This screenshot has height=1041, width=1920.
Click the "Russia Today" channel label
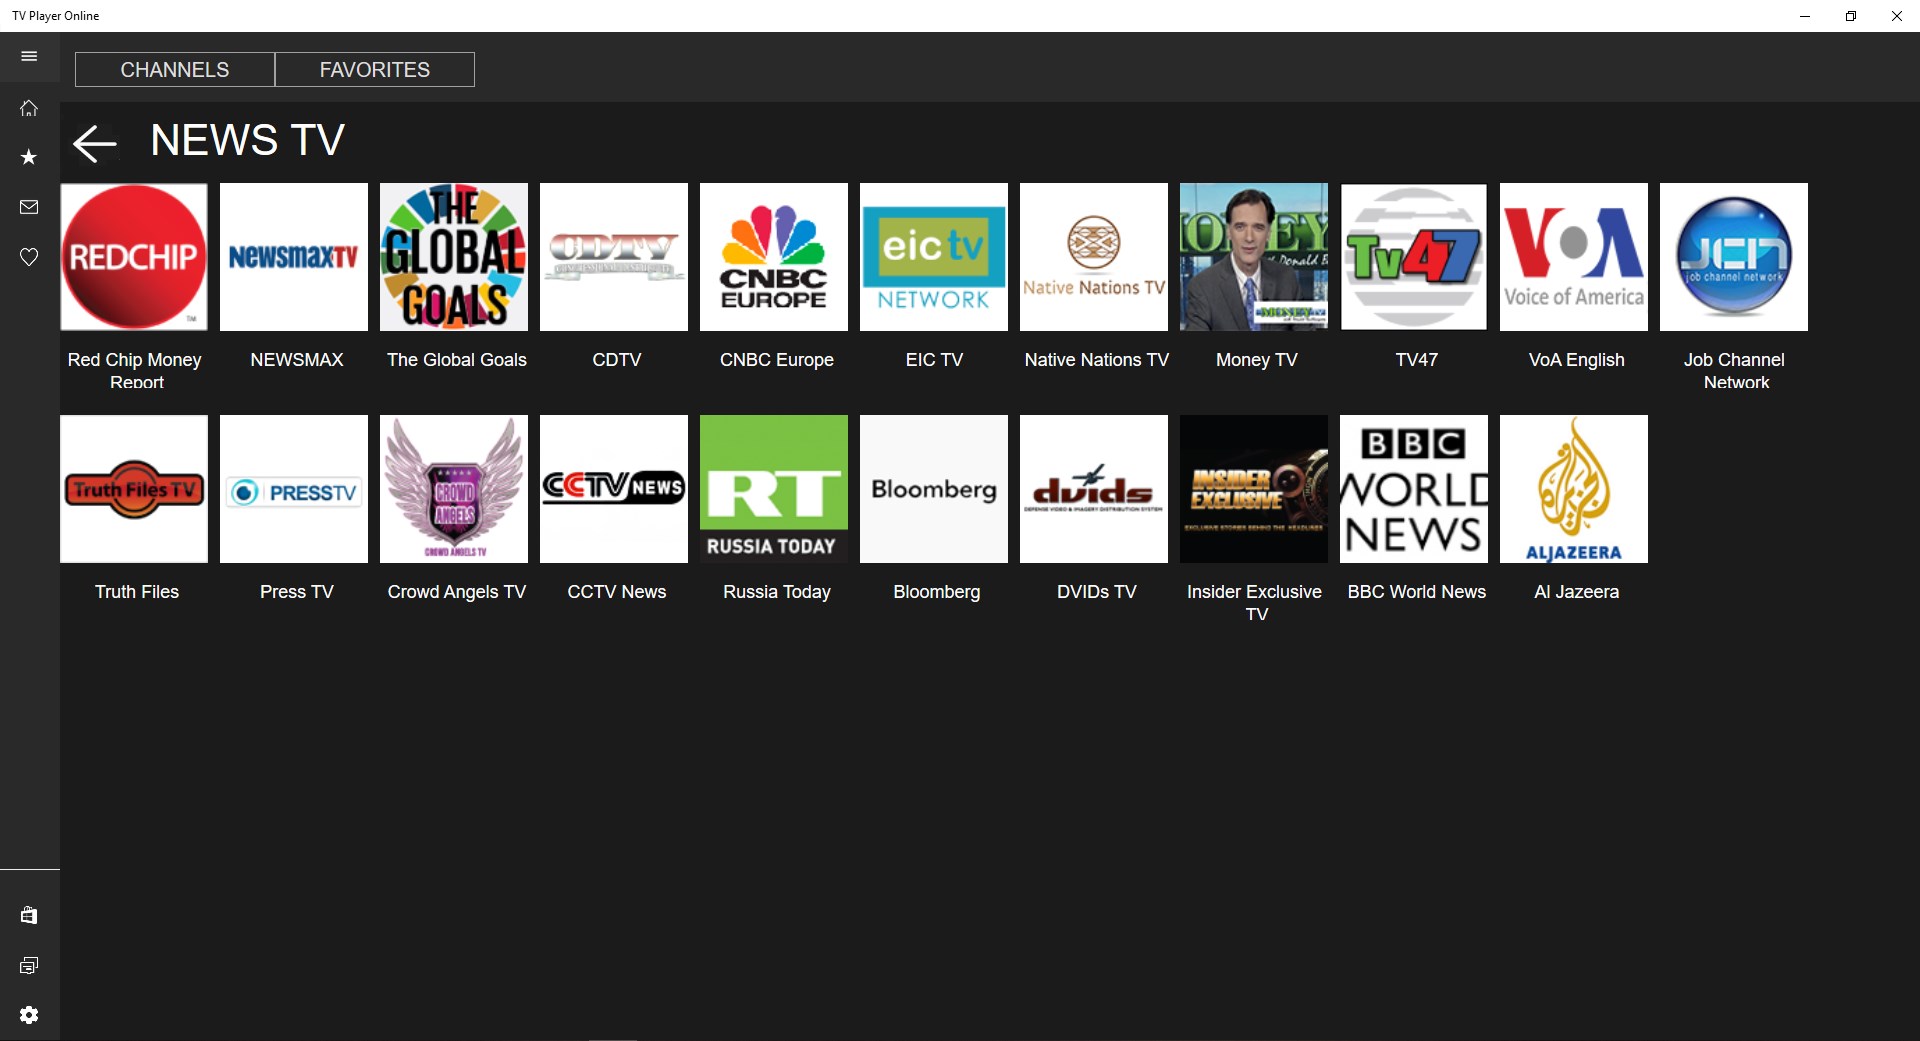(x=777, y=592)
